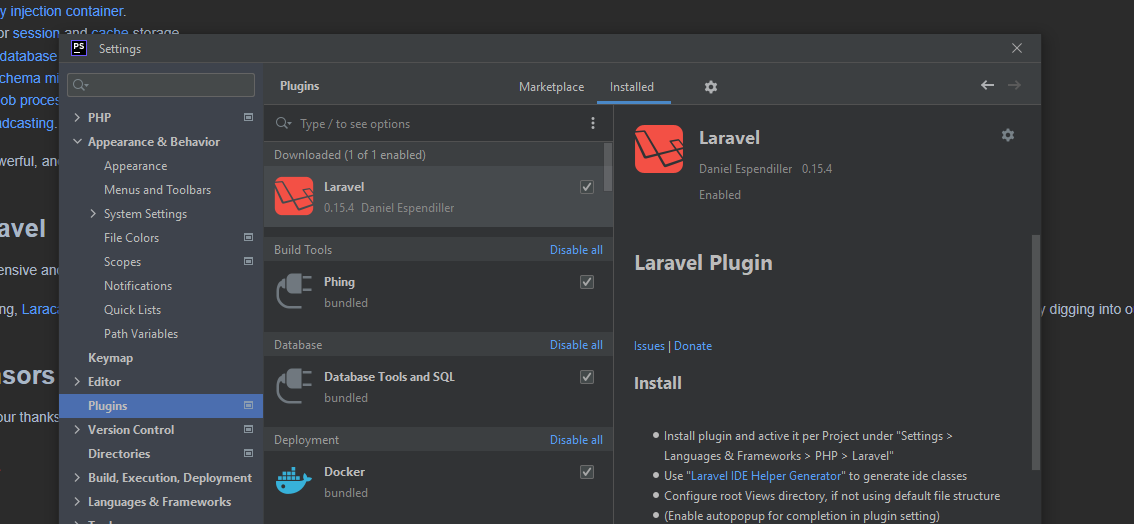1134x524 pixels.
Task: Click the Phing plug icon in the list
Action: click(x=294, y=291)
